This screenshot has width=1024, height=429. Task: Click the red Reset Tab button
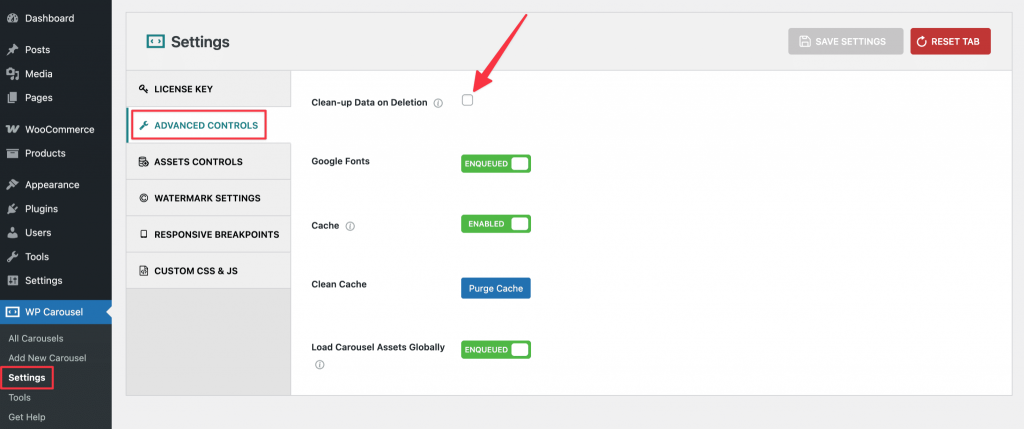tap(950, 41)
